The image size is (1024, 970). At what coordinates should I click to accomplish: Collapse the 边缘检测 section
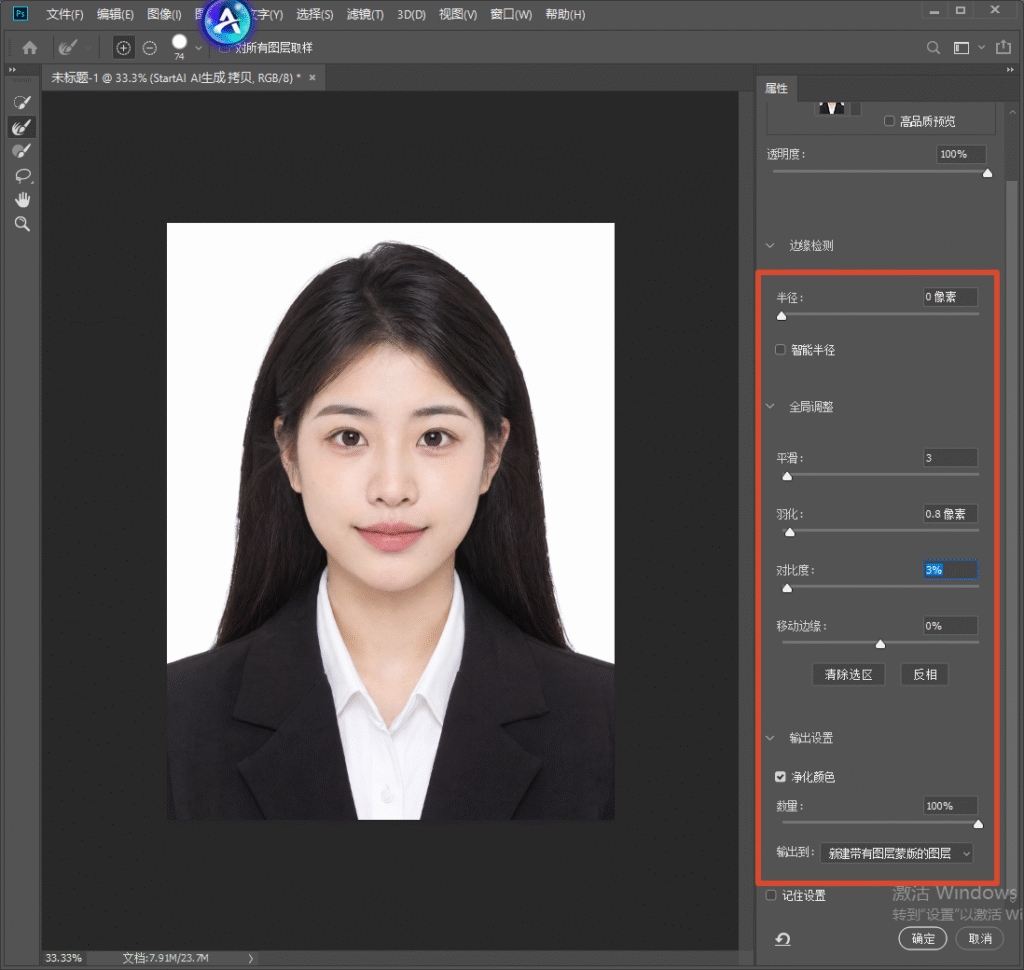pyautogui.click(x=771, y=246)
